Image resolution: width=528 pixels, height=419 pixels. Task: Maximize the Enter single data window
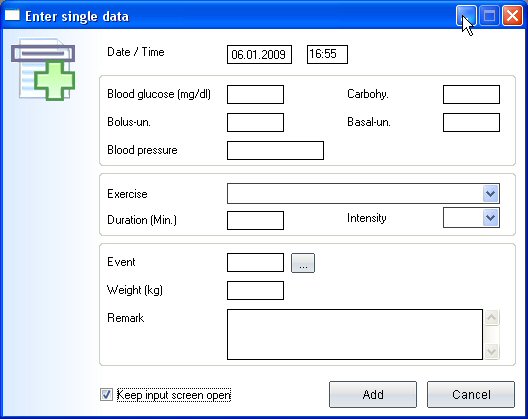tap(489, 15)
